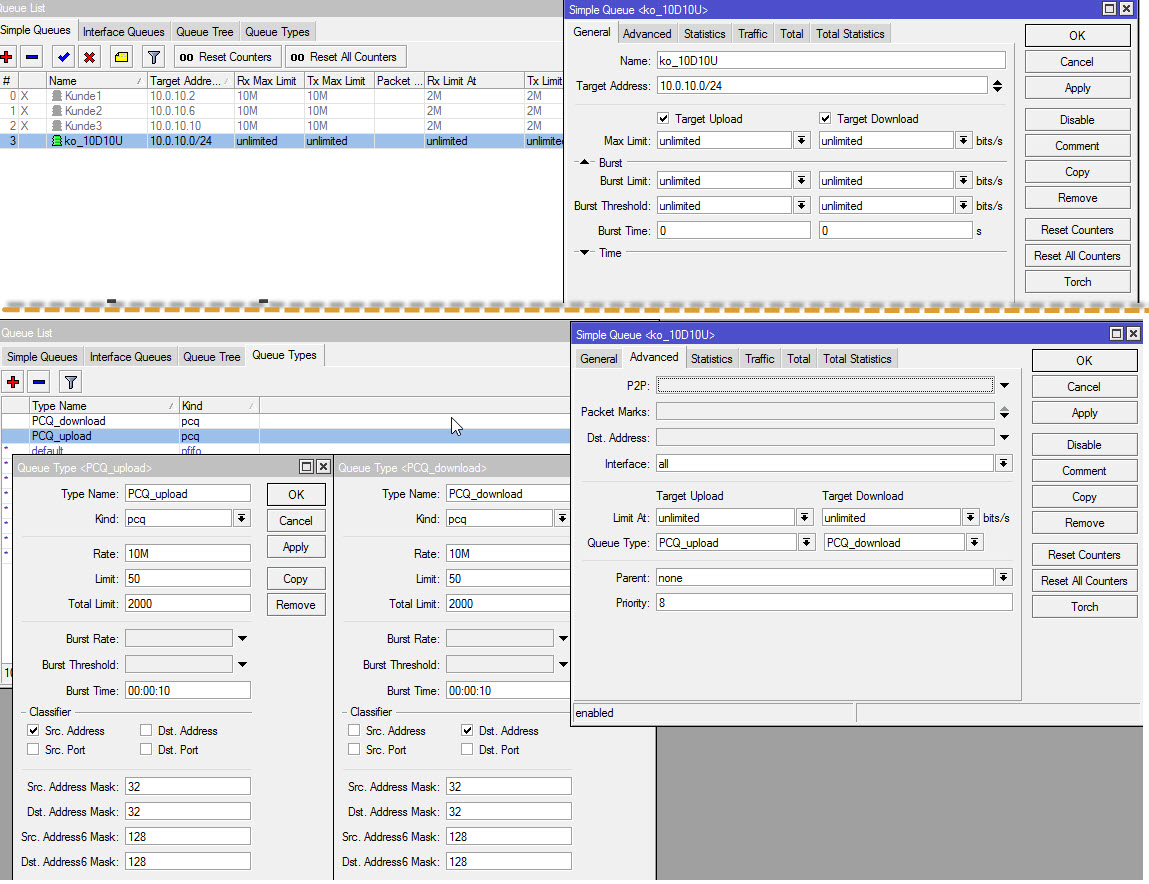The image size is (1149, 884).
Task: Switch to the Queue Tree tab
Action: pos(204,31)
